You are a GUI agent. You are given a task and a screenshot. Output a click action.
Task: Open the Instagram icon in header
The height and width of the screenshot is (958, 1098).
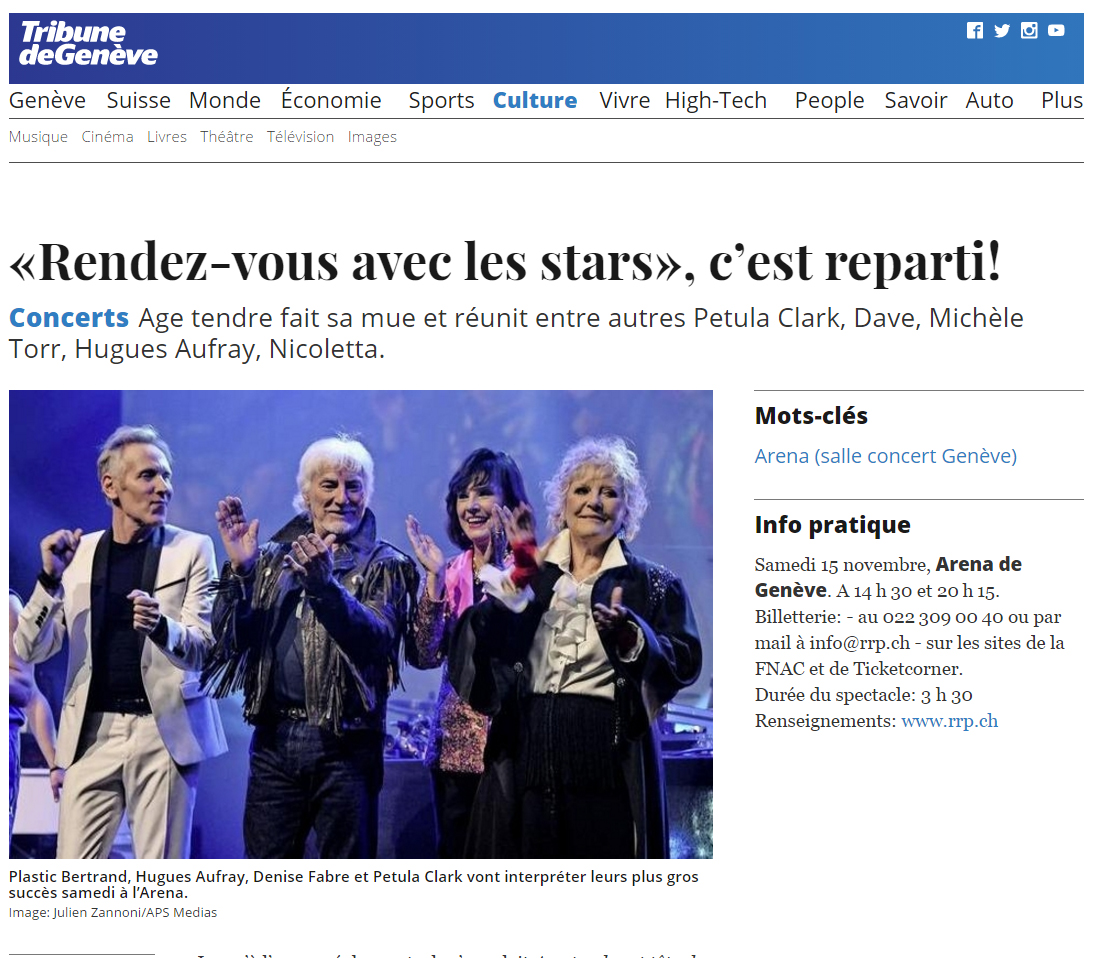[x=1029, y=30]
